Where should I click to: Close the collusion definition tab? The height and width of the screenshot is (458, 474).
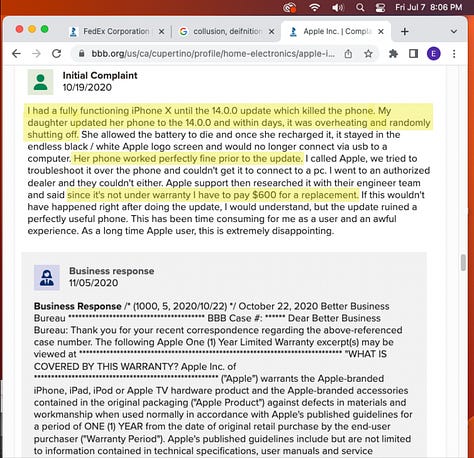coord(272,31)
